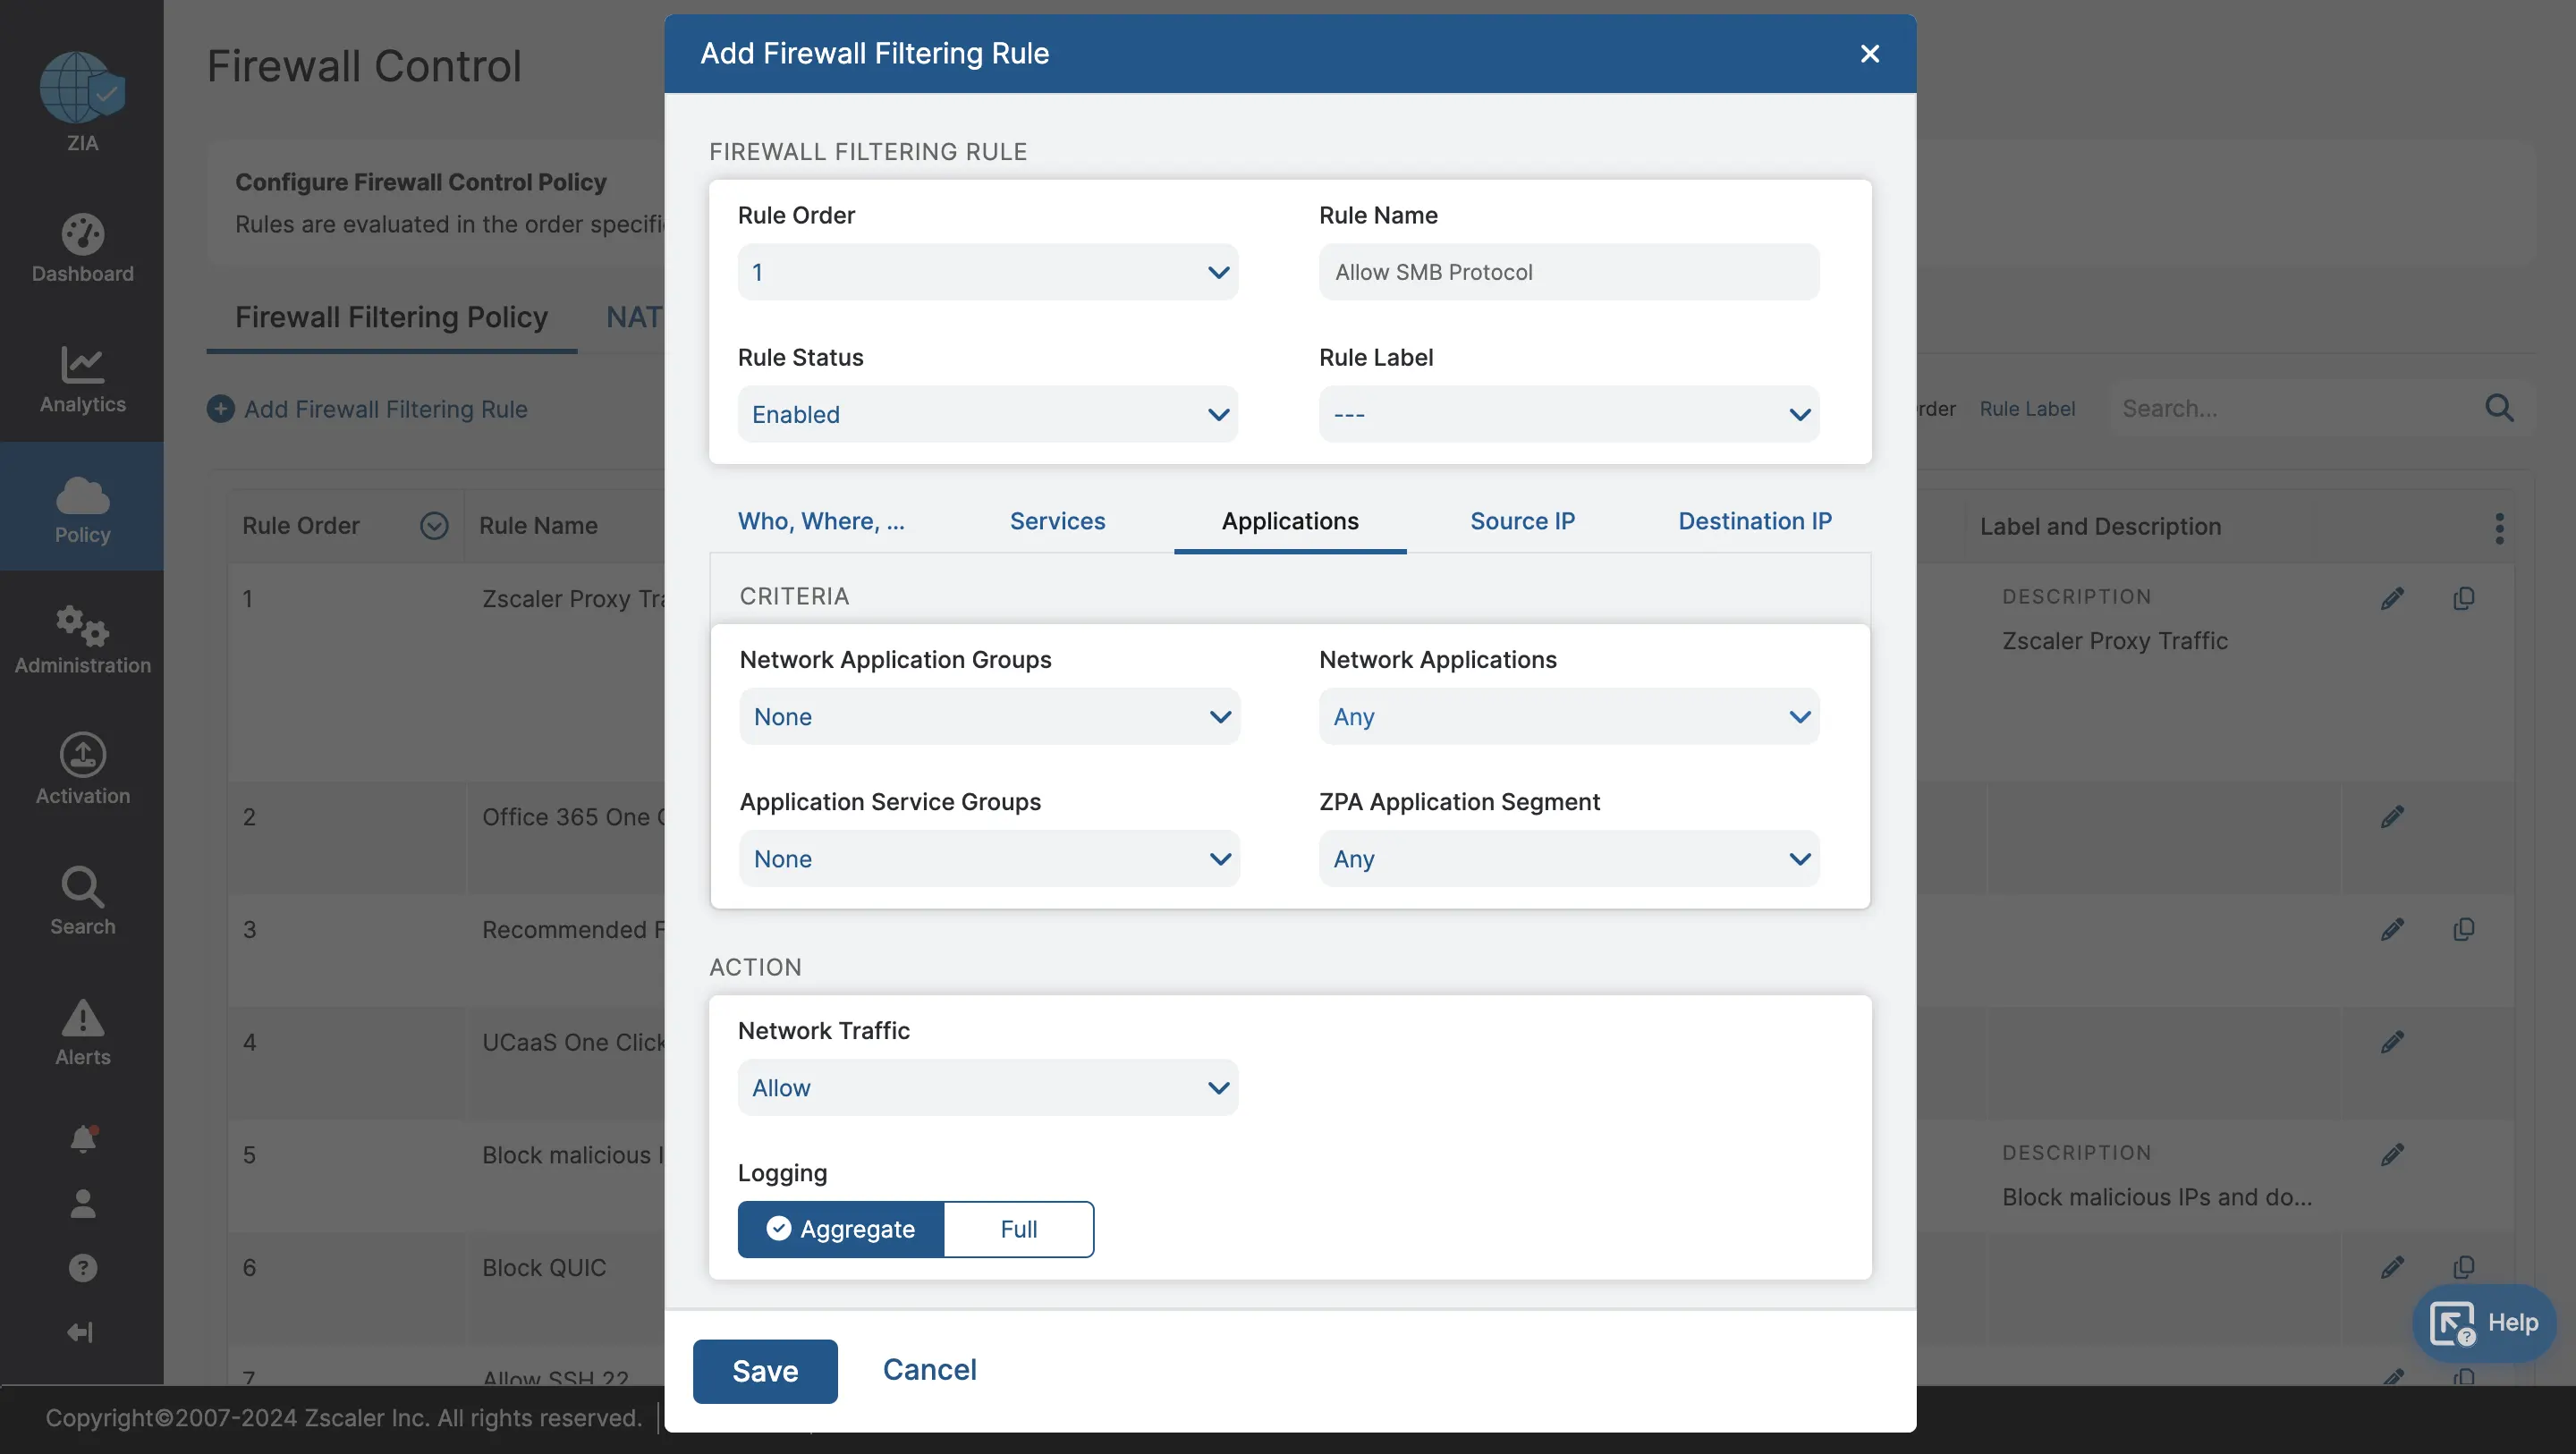Viewport: 2576px width, 1454px height.
Task: Open Analytics from the sidebar
Action: (x=82, y=366)
